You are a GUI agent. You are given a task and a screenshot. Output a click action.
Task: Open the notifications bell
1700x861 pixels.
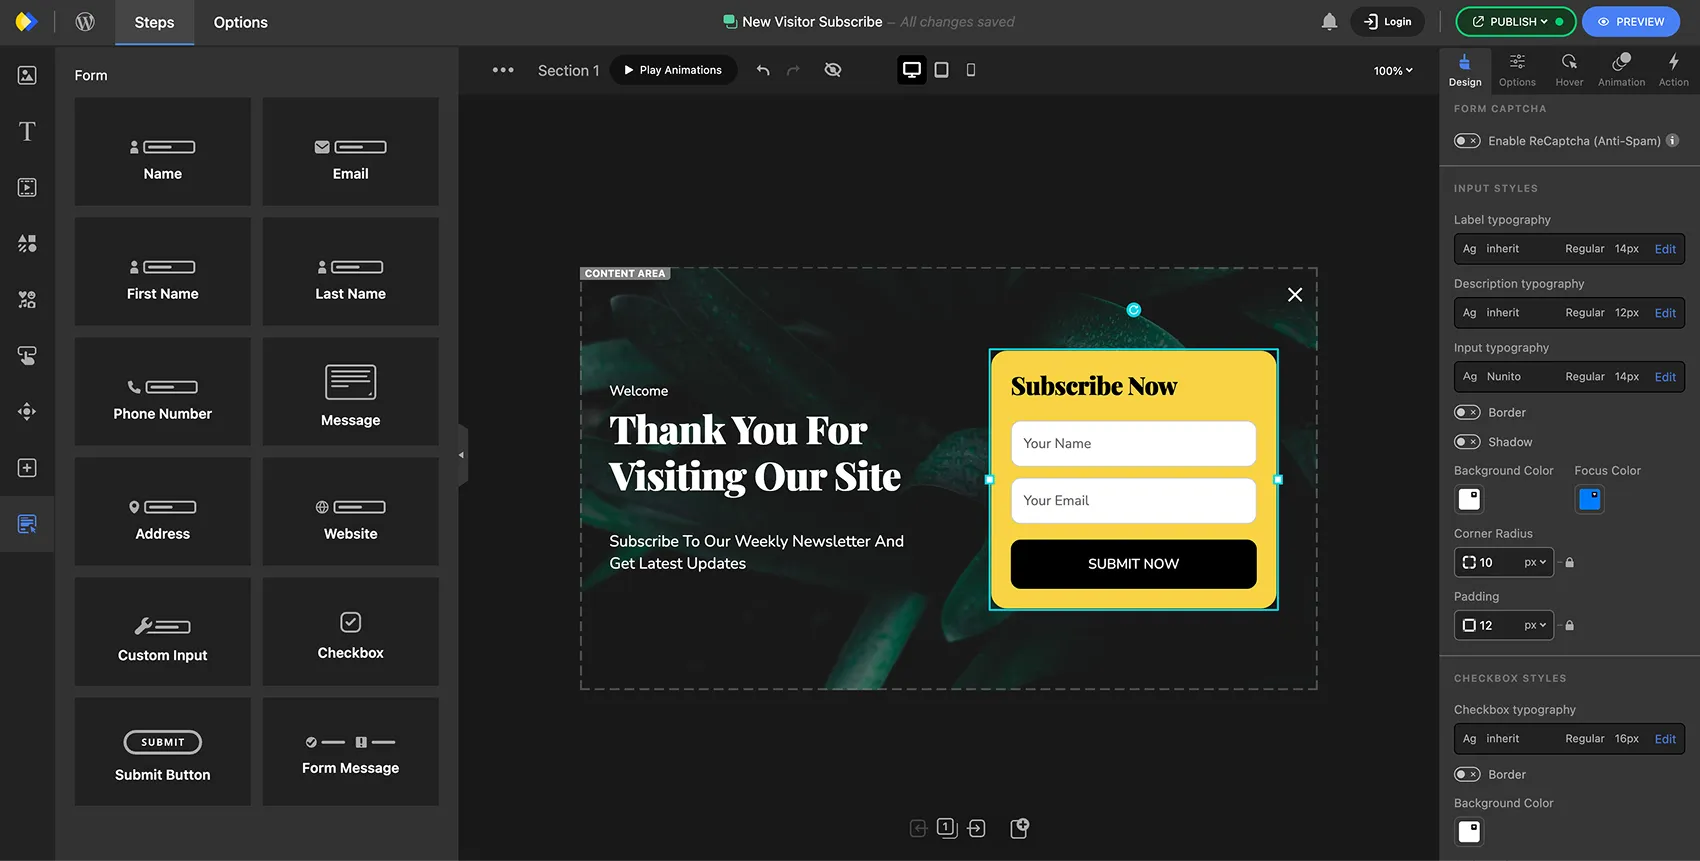pyautogui.click(x=1329, y=22)
